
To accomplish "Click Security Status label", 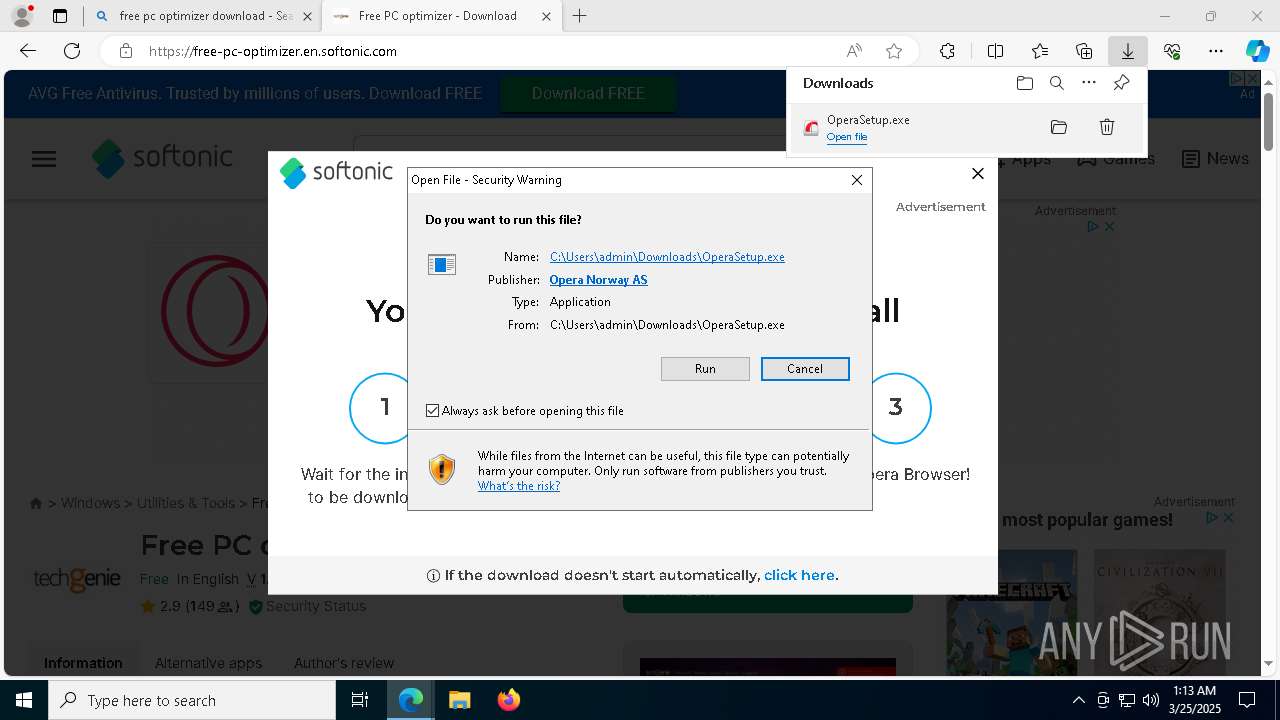I will point(307,606).
